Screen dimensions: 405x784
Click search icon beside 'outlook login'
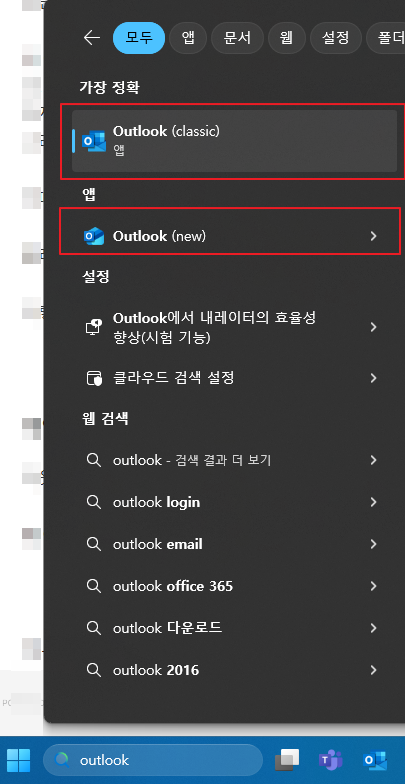point(94,502)
